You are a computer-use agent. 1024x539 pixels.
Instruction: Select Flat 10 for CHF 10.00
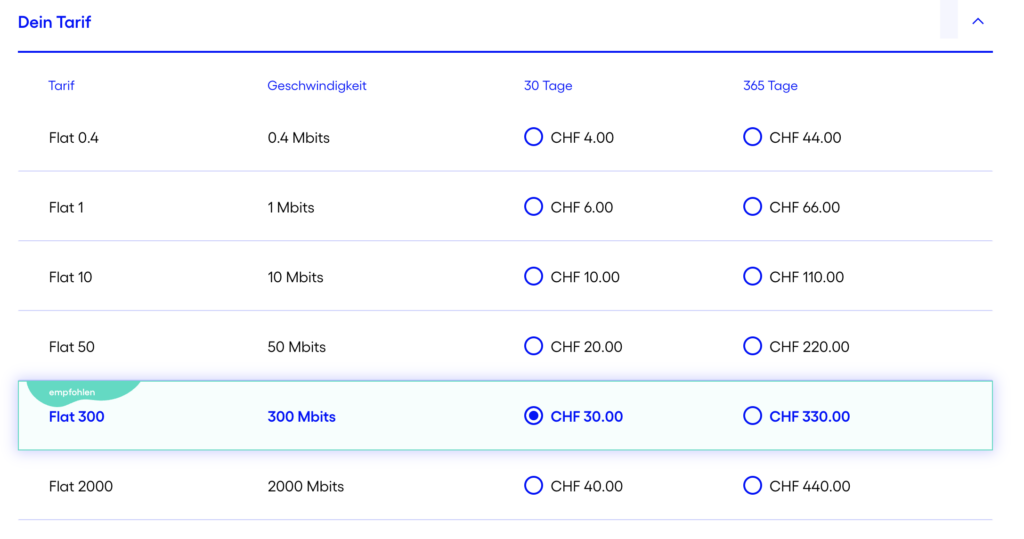coord(533,276)
